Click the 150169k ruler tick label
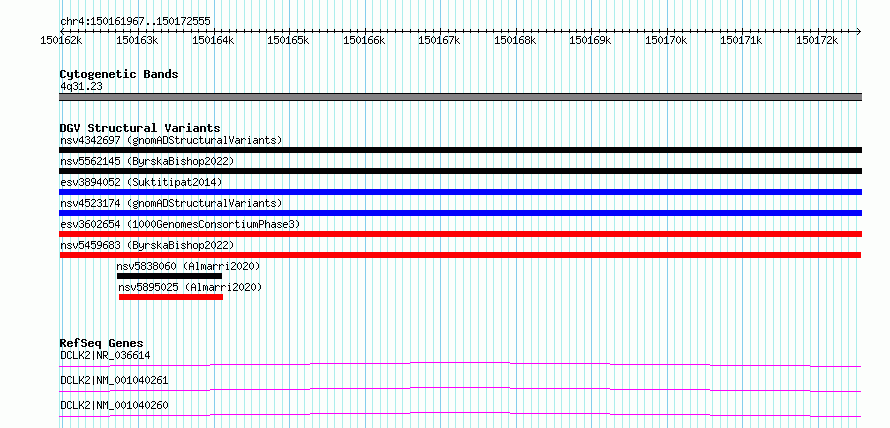Image resolution: width=890 pixels, height=428 pixels. tap(590, 41)
